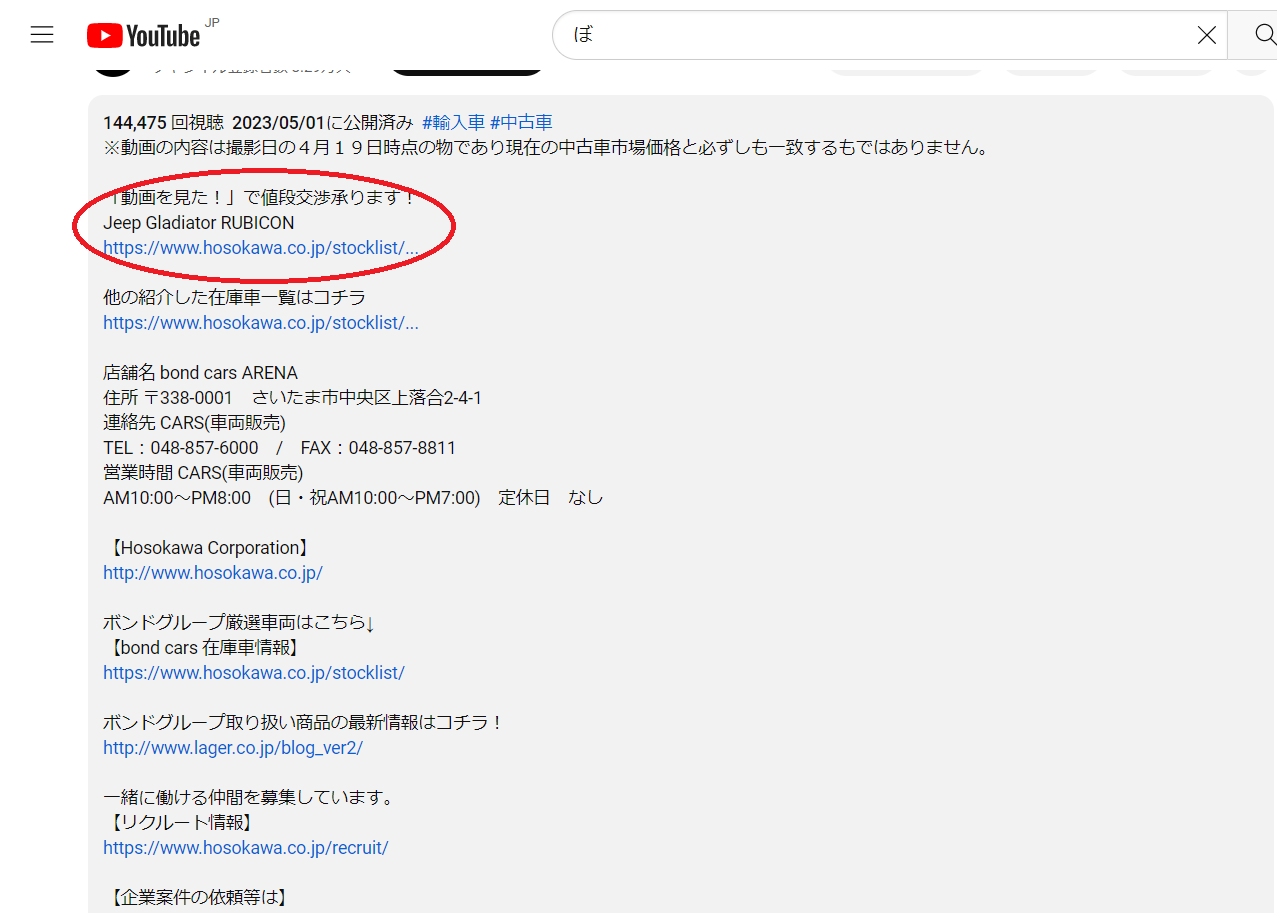The image size is (1277, 913).
Task: Open the link under 他の紹介した在庫車一覧はコチラ
Action: [x=260, y=323]
